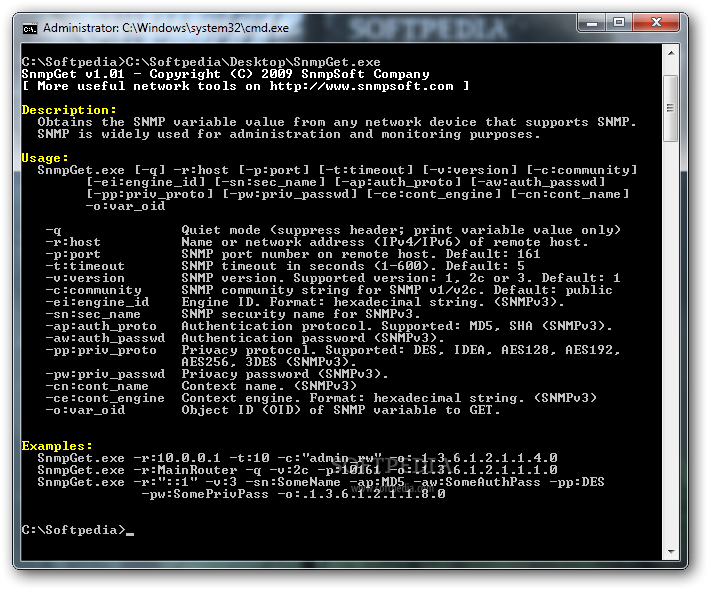Close the Administrator cmd.exe window
709x590 pixels.
click(656, 23)
